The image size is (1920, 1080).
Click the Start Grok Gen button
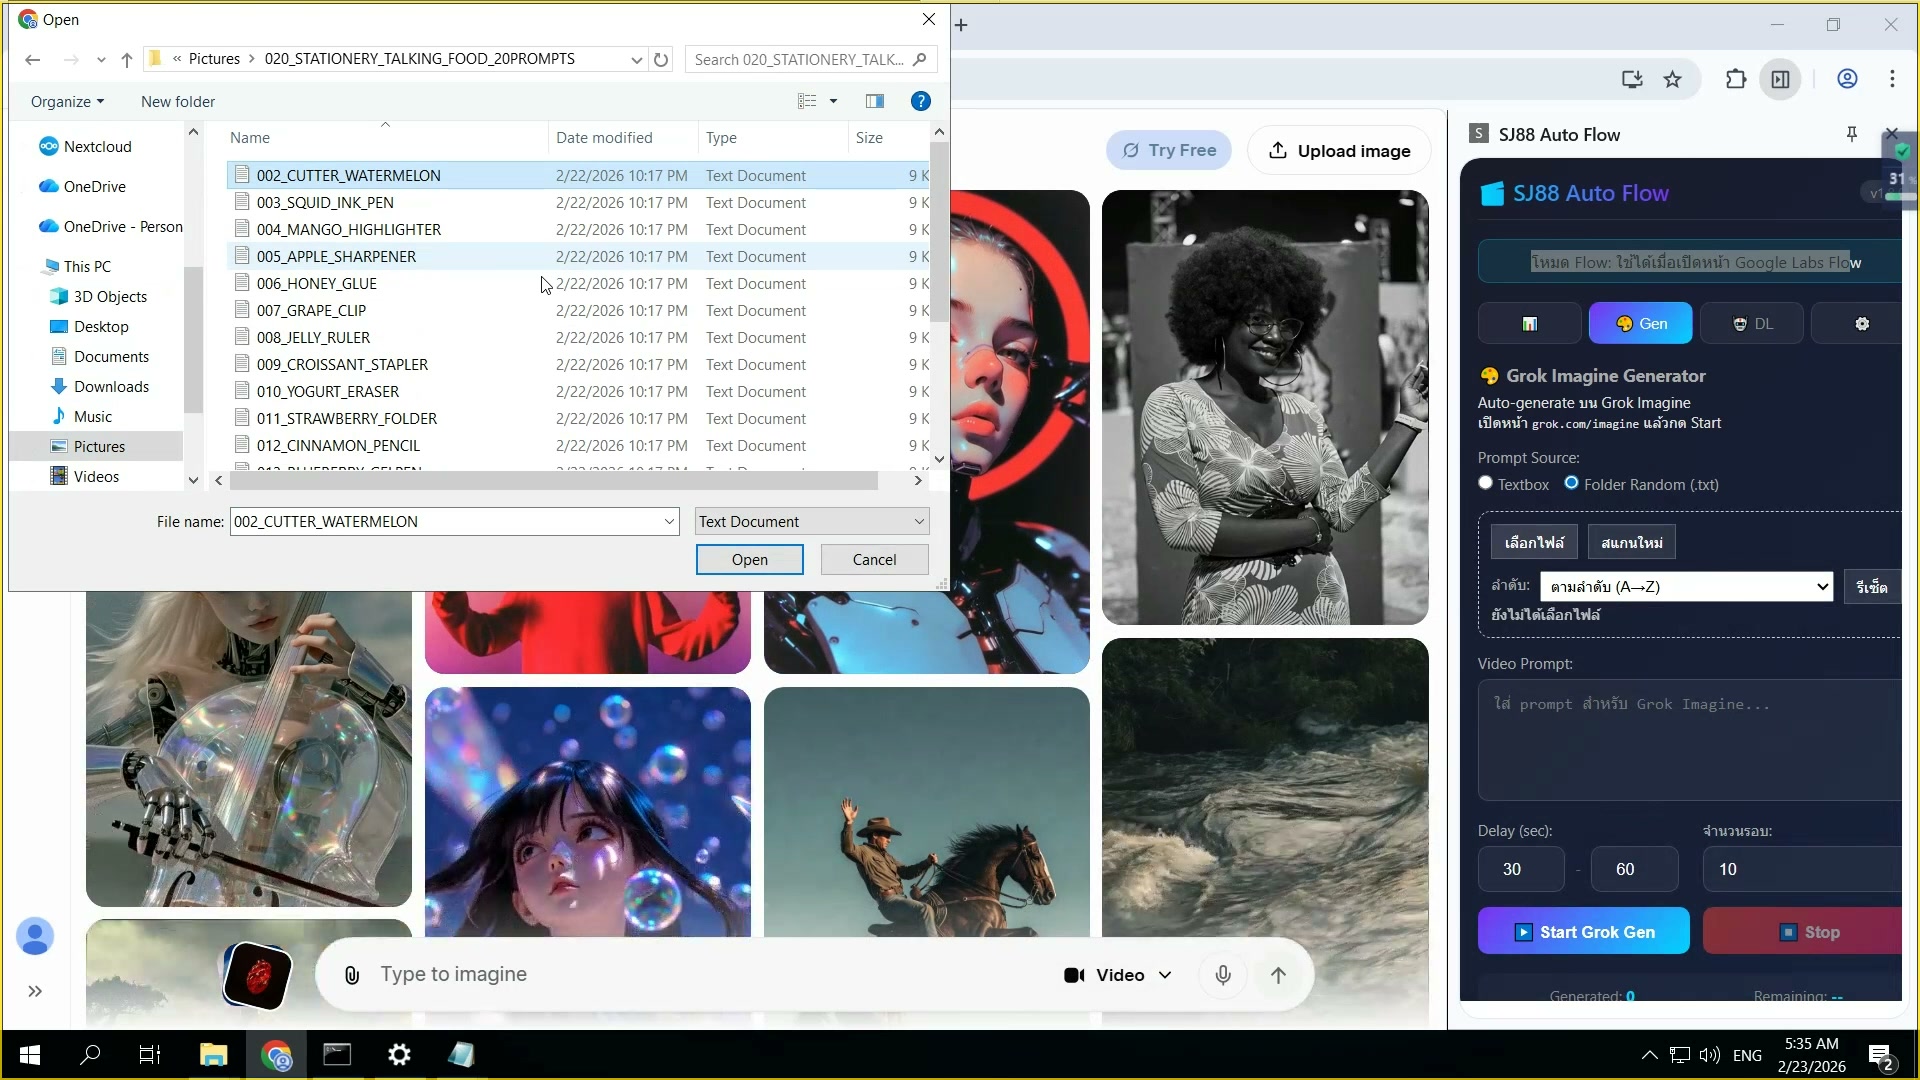pos(1583,931)
